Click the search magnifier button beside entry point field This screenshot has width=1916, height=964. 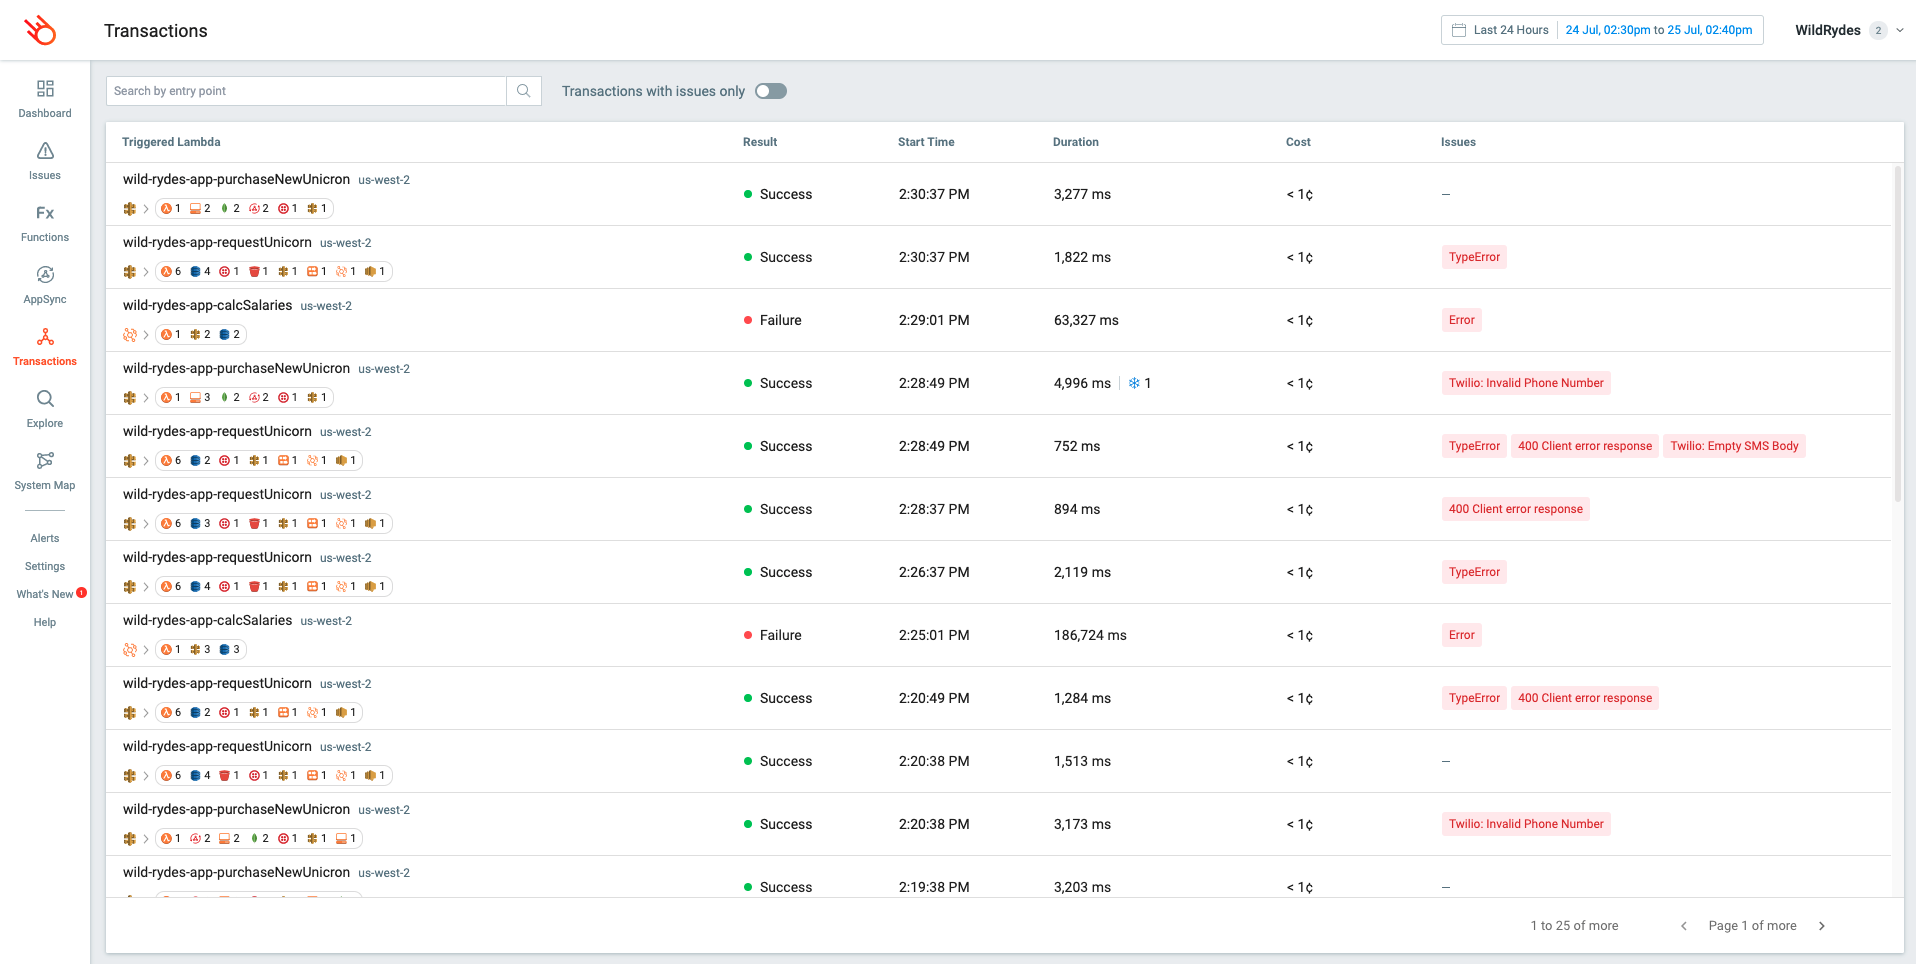coord(524,91)
